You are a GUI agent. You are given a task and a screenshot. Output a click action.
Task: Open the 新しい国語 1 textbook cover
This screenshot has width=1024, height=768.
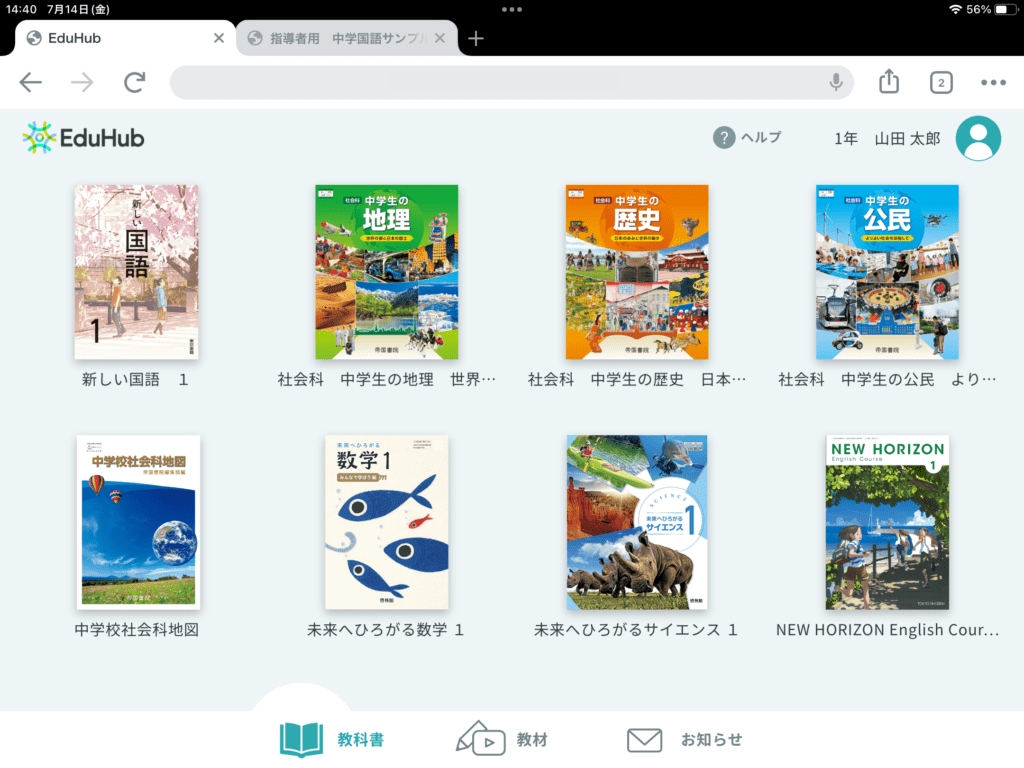point(136,272)
